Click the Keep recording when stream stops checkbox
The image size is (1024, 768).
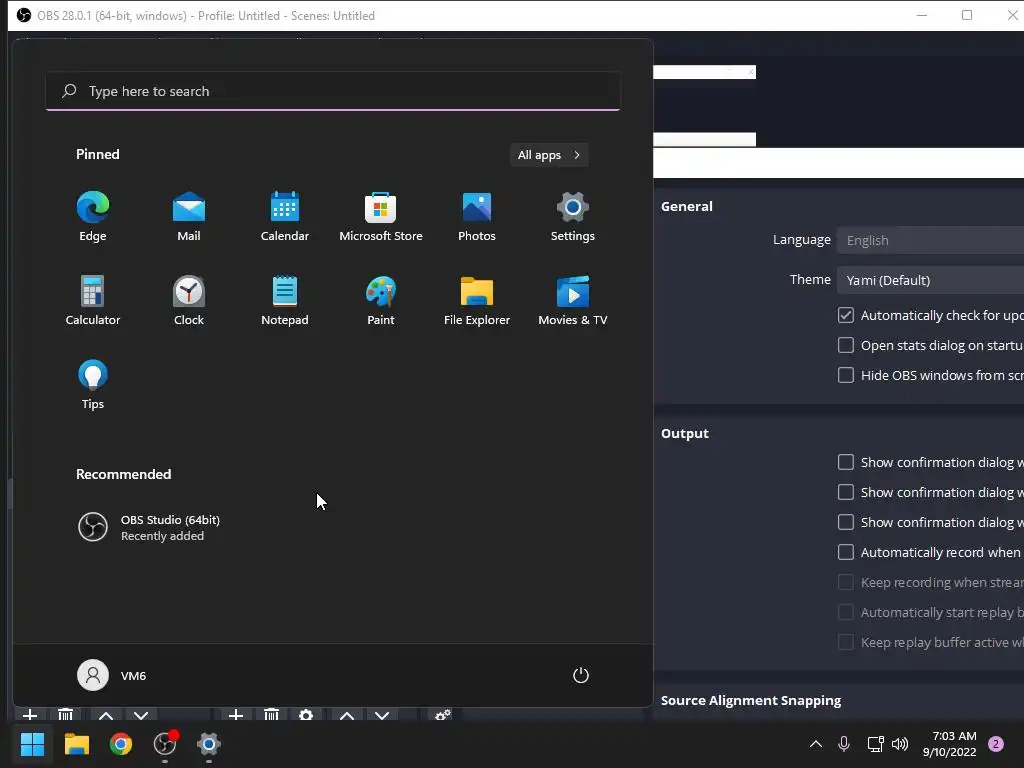tap(846, 583)
